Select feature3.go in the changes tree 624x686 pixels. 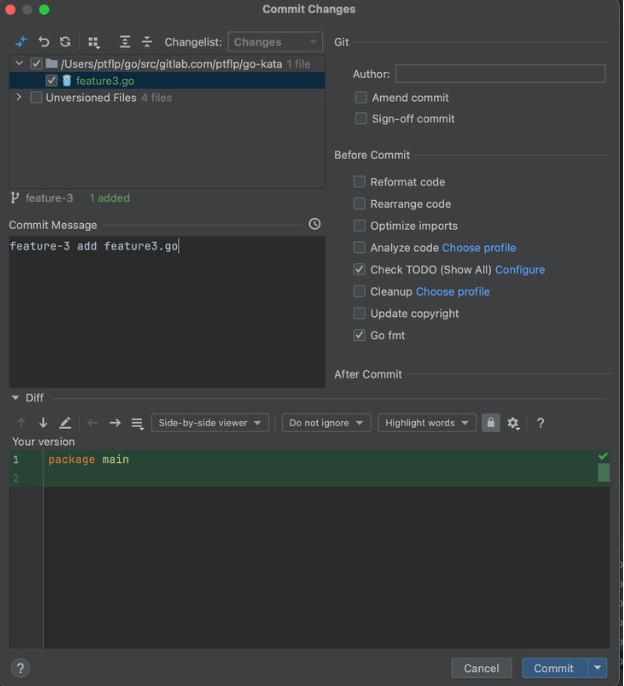tap(104, 81)
